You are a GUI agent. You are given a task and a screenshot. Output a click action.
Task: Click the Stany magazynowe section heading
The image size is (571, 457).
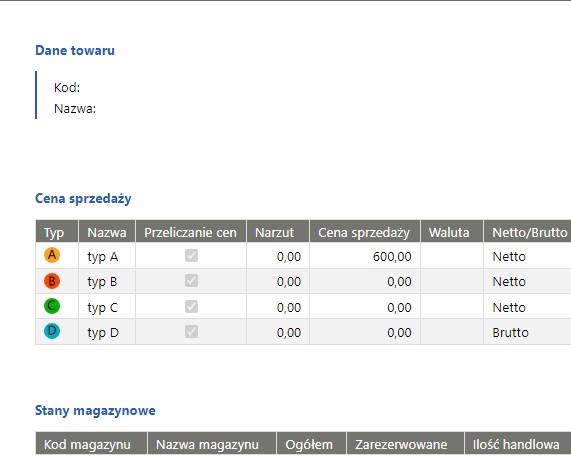(x=95, y=410)
